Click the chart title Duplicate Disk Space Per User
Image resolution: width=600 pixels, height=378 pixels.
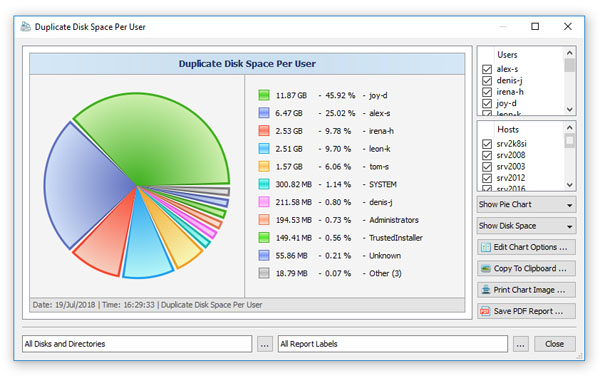pos(247,64)
